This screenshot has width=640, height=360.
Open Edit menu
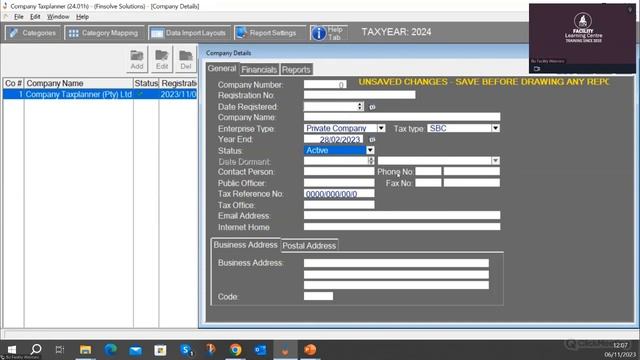[35, 17]
